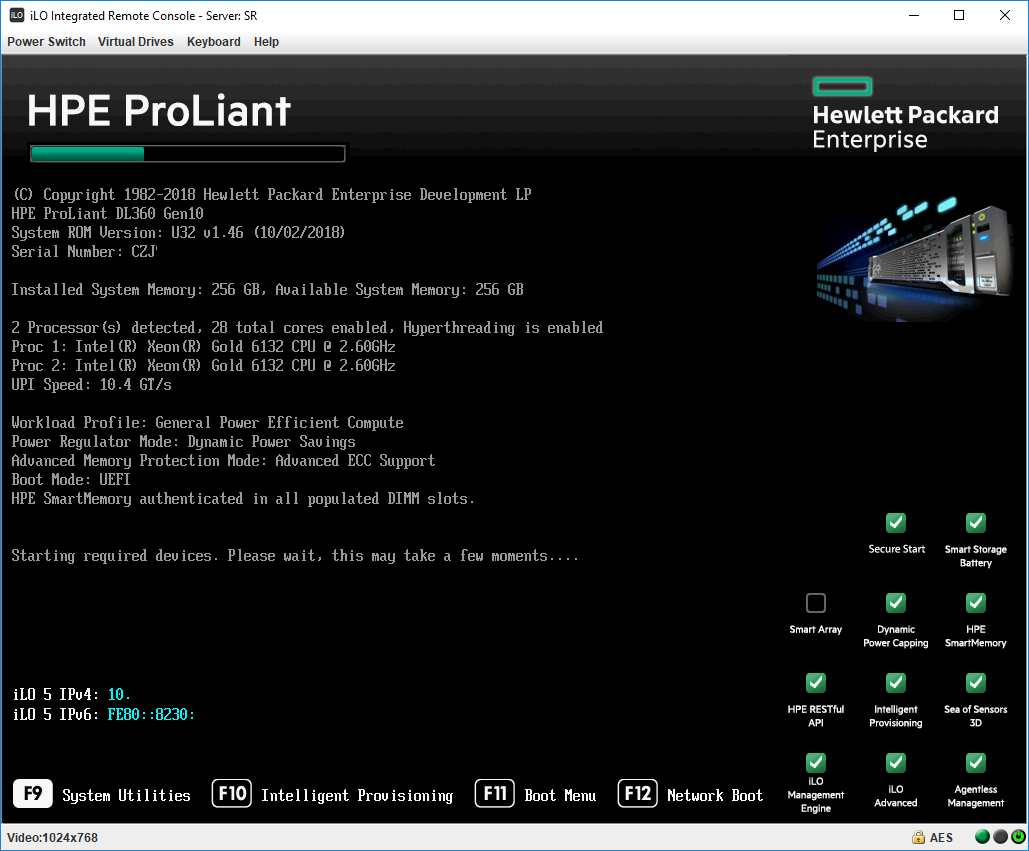1029x851 pixels.
Task: Click the first green status LED in the status bar
Action: (x=982, y=837)
